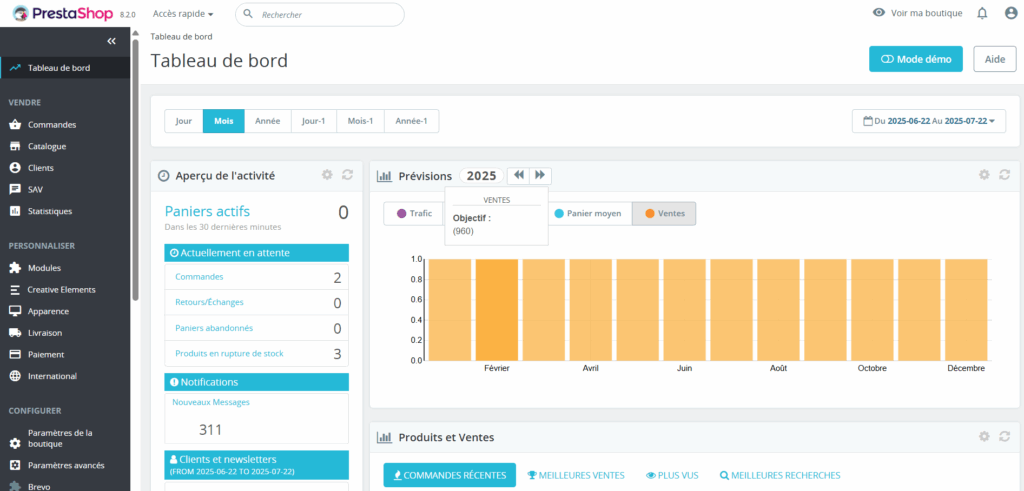Viewport: 1024px width, 491px height.
Task: Open the Paniers abandonnés link
Action: tap(214, 328)
